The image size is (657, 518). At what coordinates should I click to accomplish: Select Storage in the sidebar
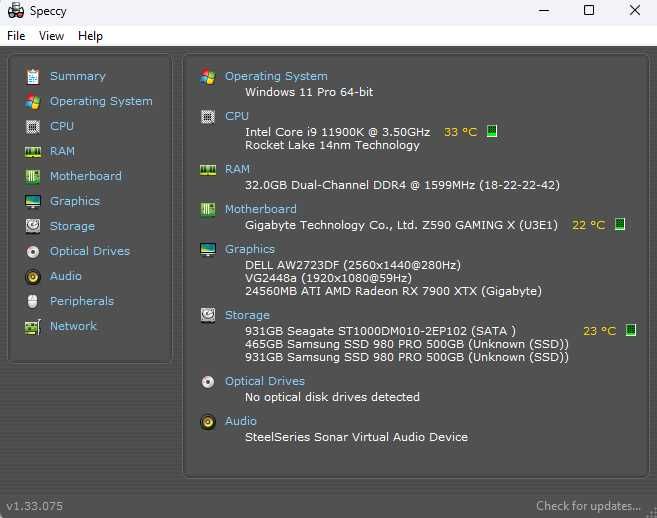tap(72, 226)
